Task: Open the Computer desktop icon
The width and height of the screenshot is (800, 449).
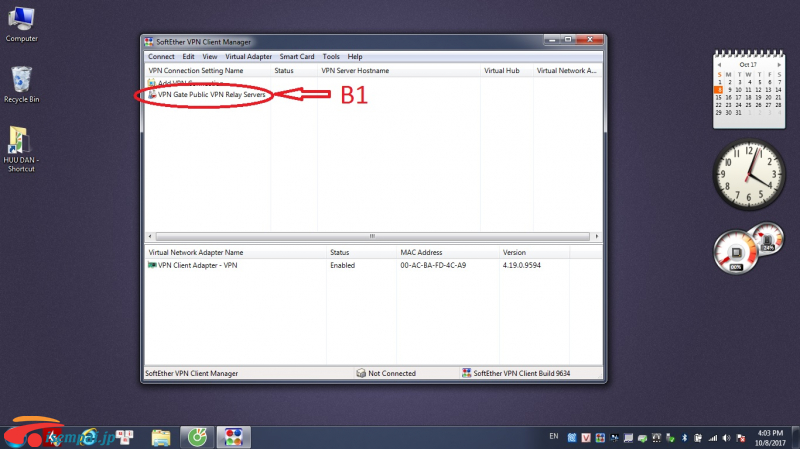Action: point(21,24)
